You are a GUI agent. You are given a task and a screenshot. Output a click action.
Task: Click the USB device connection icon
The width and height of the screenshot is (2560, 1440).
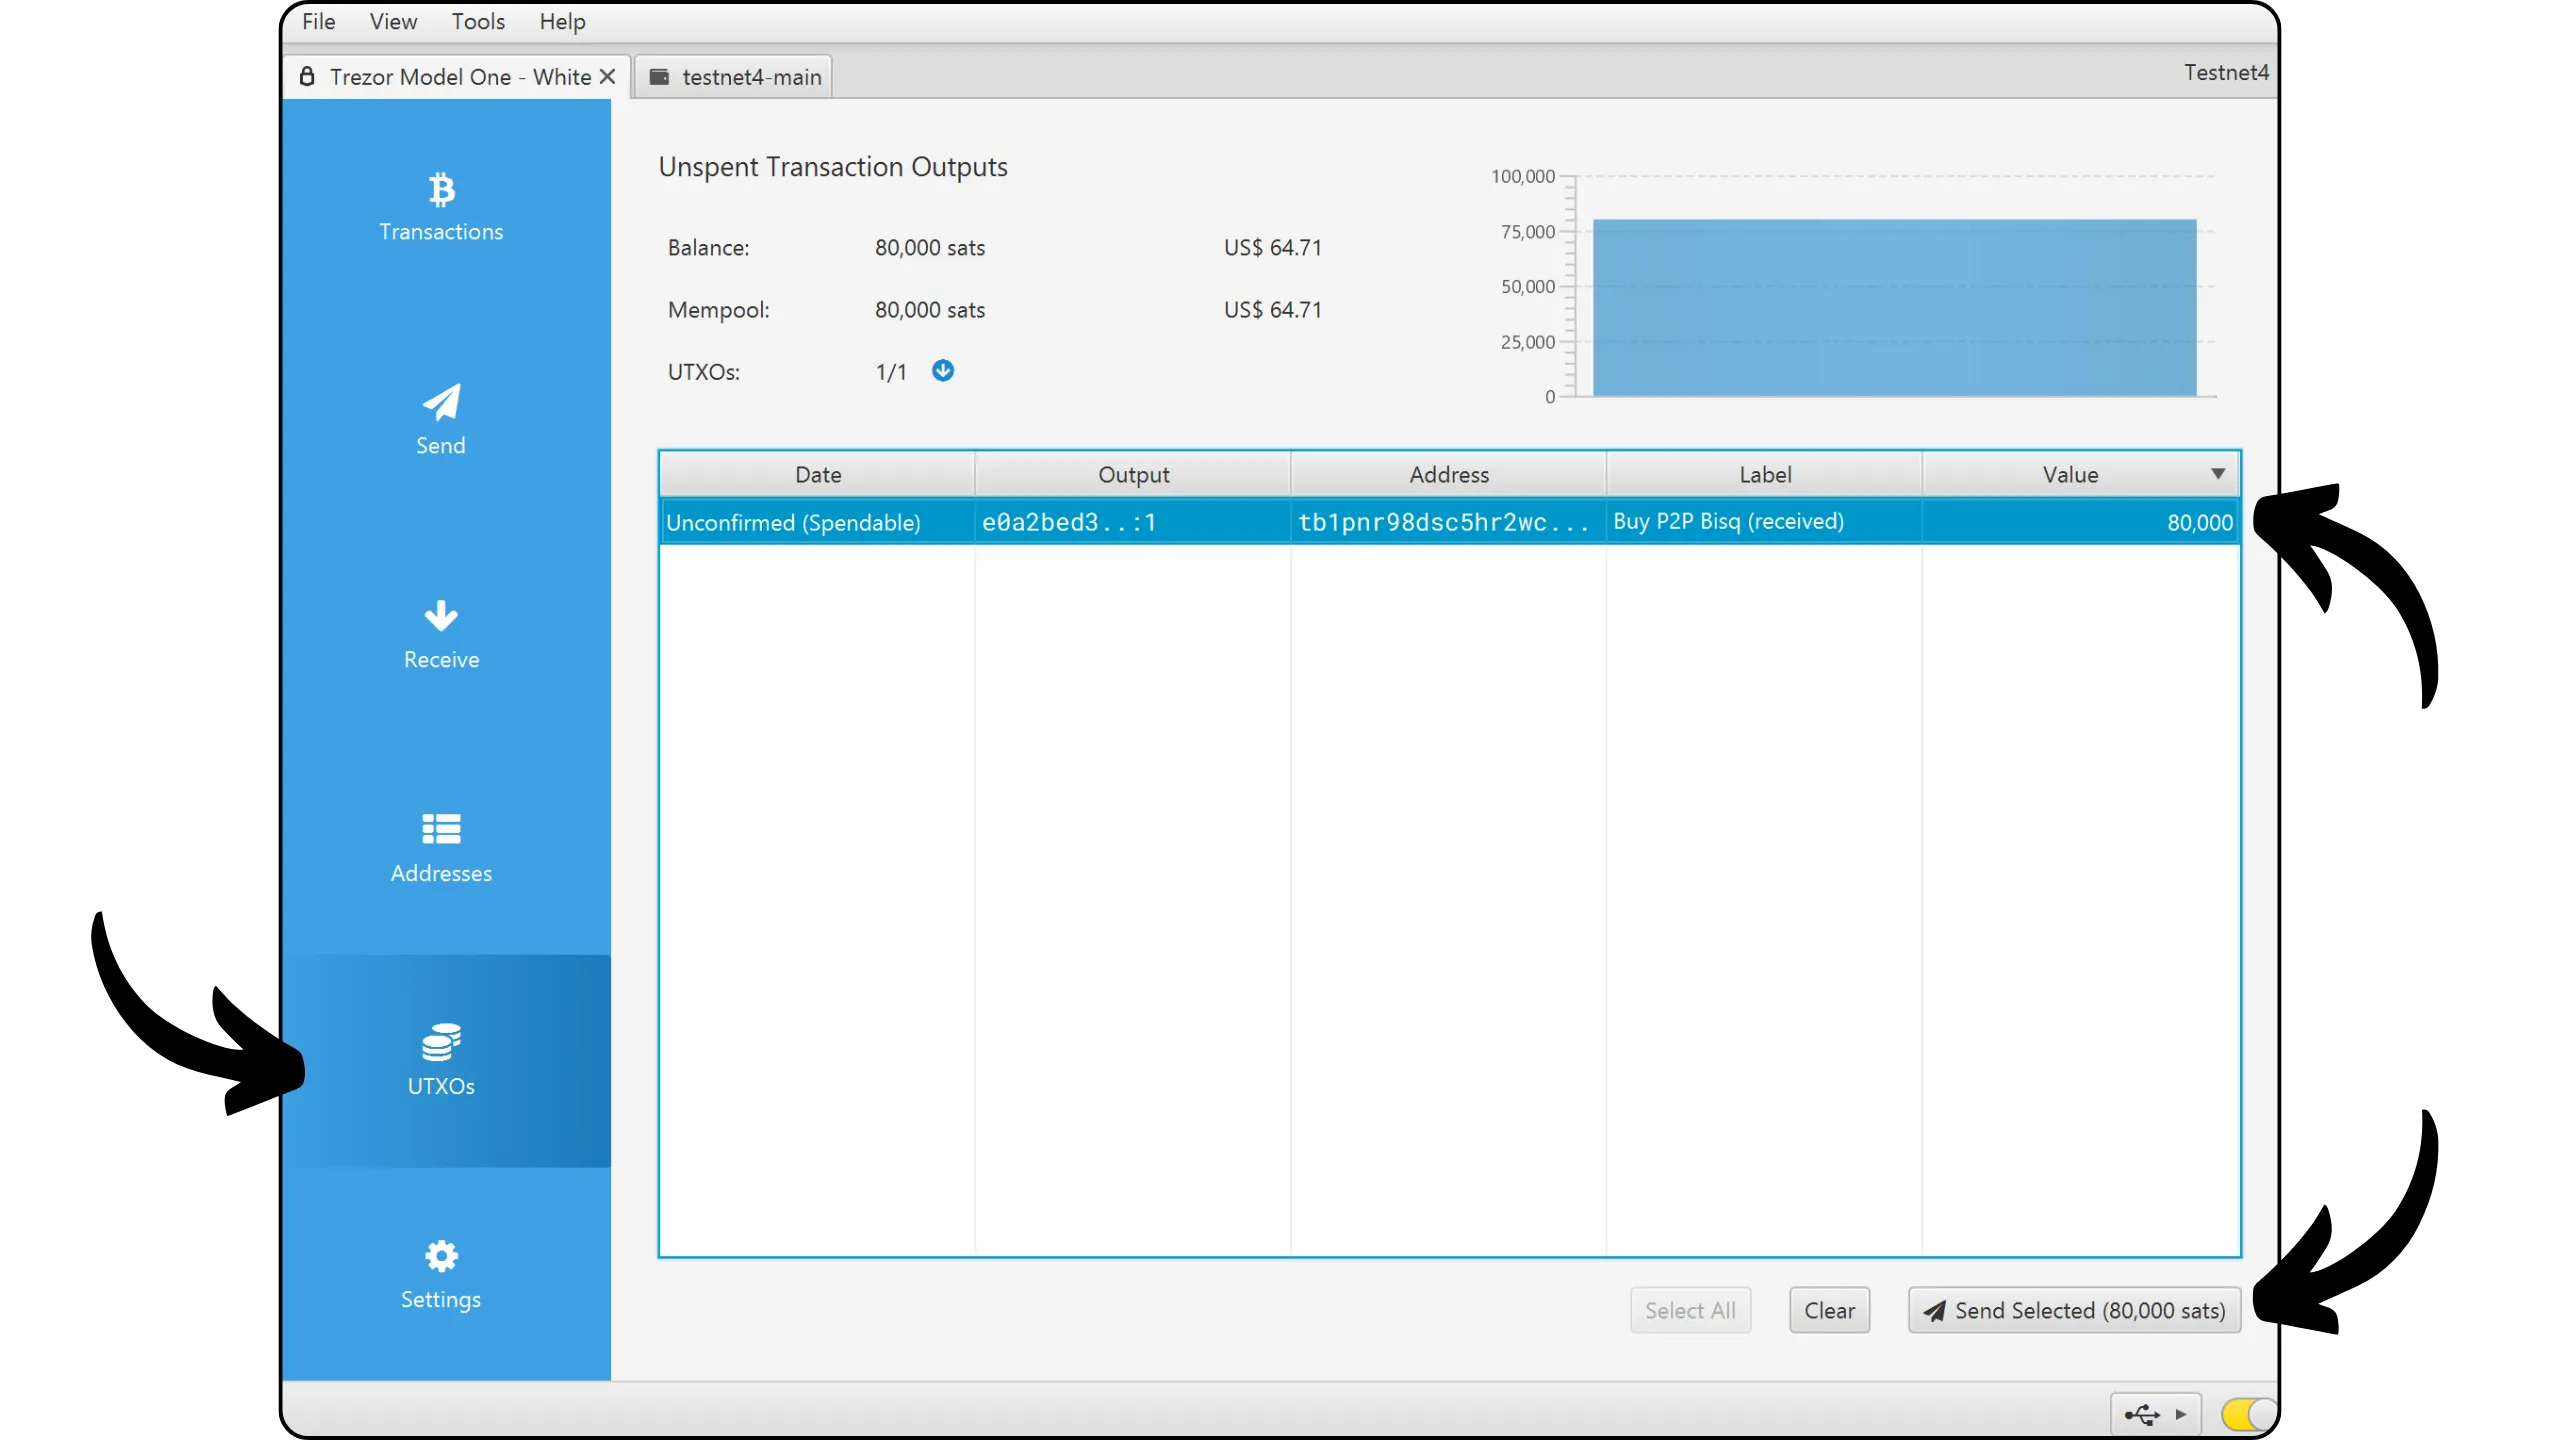point(2141,1414)
